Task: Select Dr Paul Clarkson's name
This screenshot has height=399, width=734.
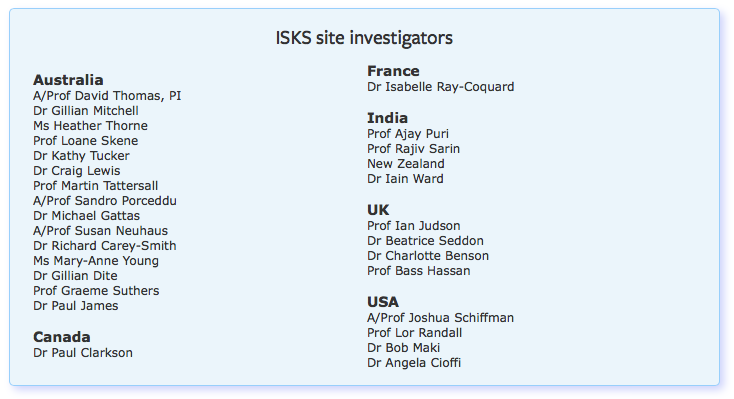Action: [x=83, y=353]
